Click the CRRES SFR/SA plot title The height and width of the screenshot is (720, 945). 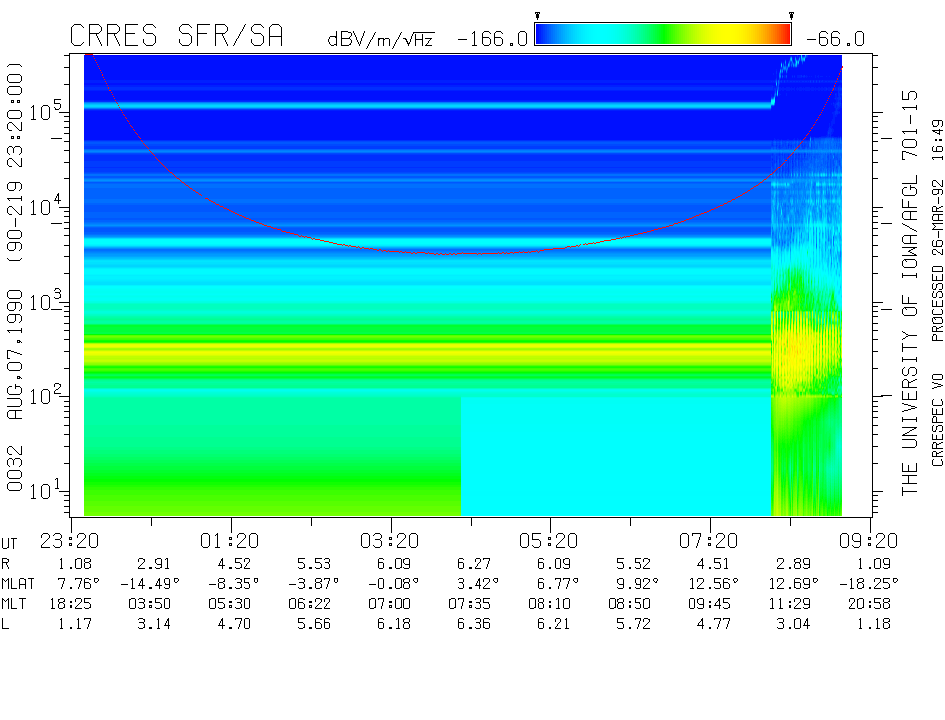click(176, 37)
